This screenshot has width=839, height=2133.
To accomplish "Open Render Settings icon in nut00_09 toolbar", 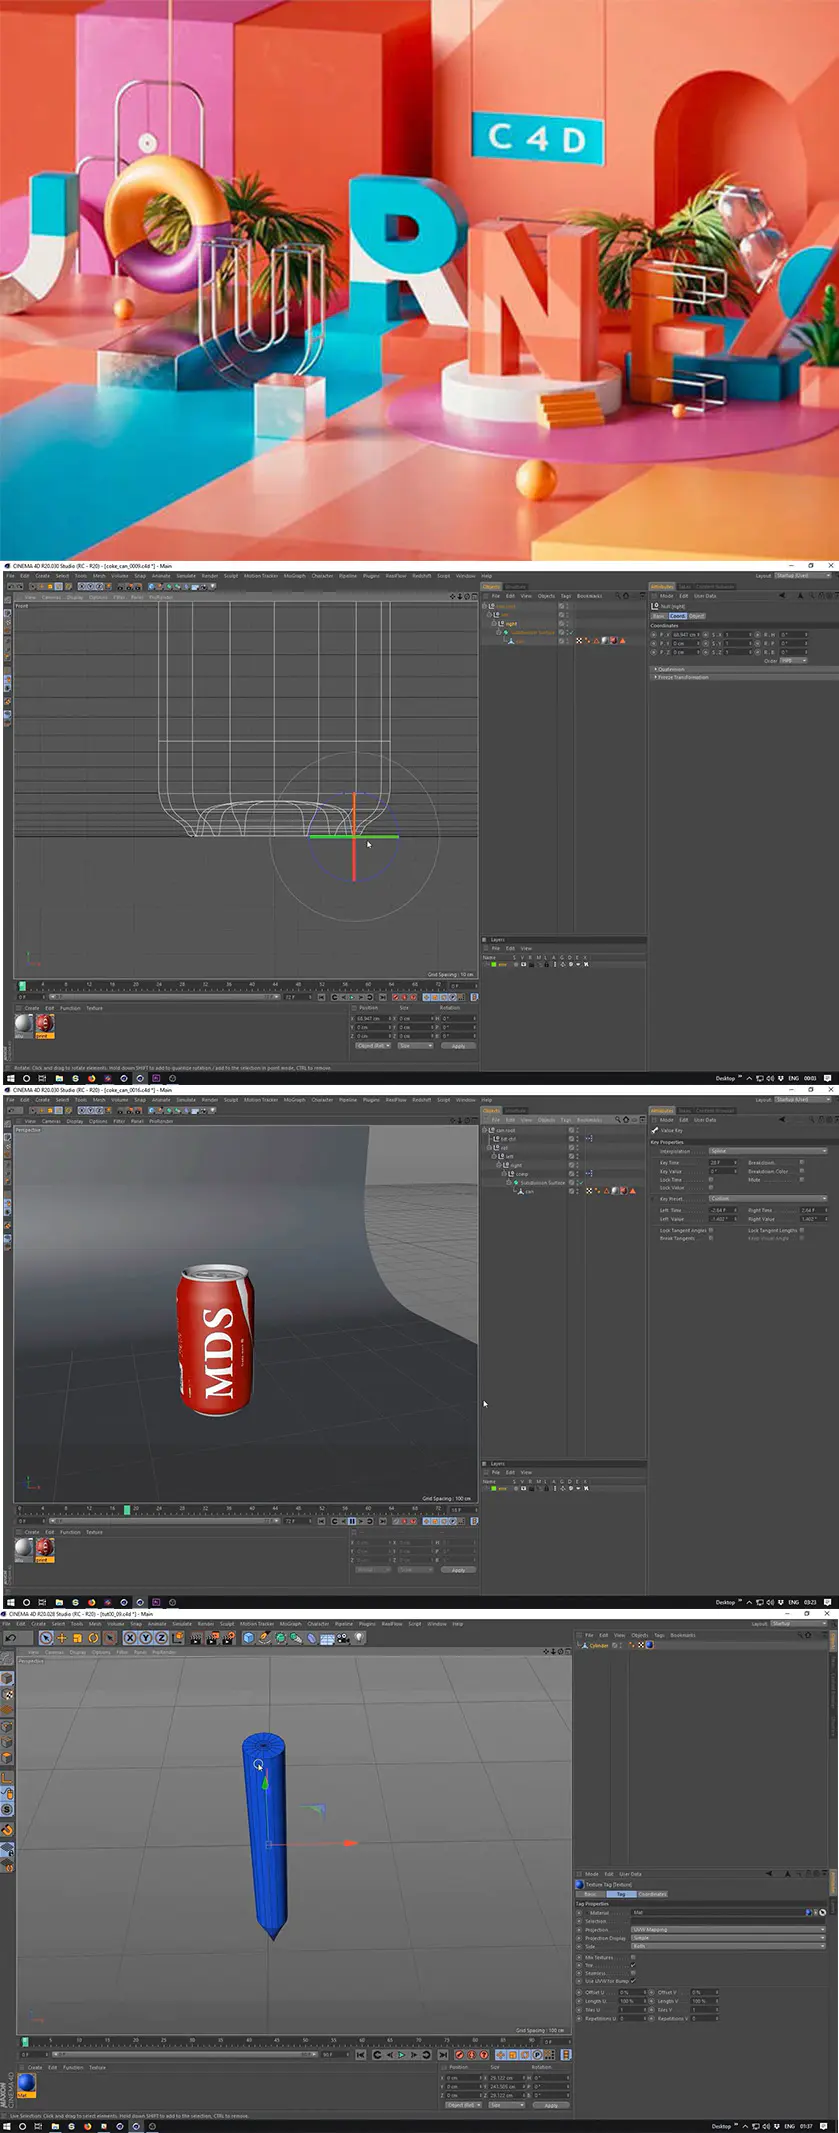I will (x=227, y=1638).
